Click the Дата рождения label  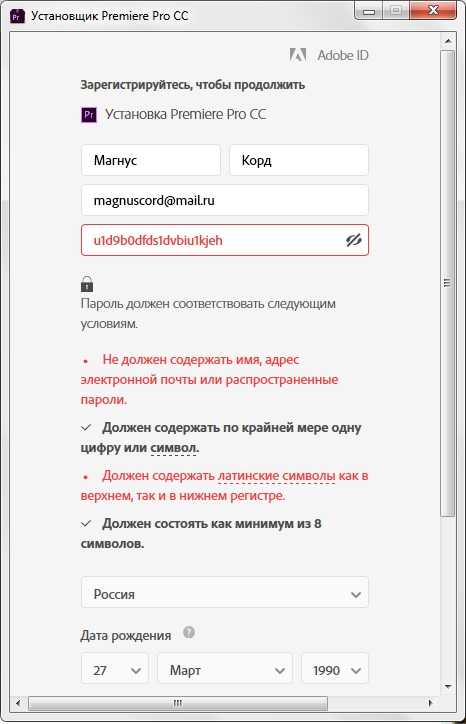[x=126, y=636]
